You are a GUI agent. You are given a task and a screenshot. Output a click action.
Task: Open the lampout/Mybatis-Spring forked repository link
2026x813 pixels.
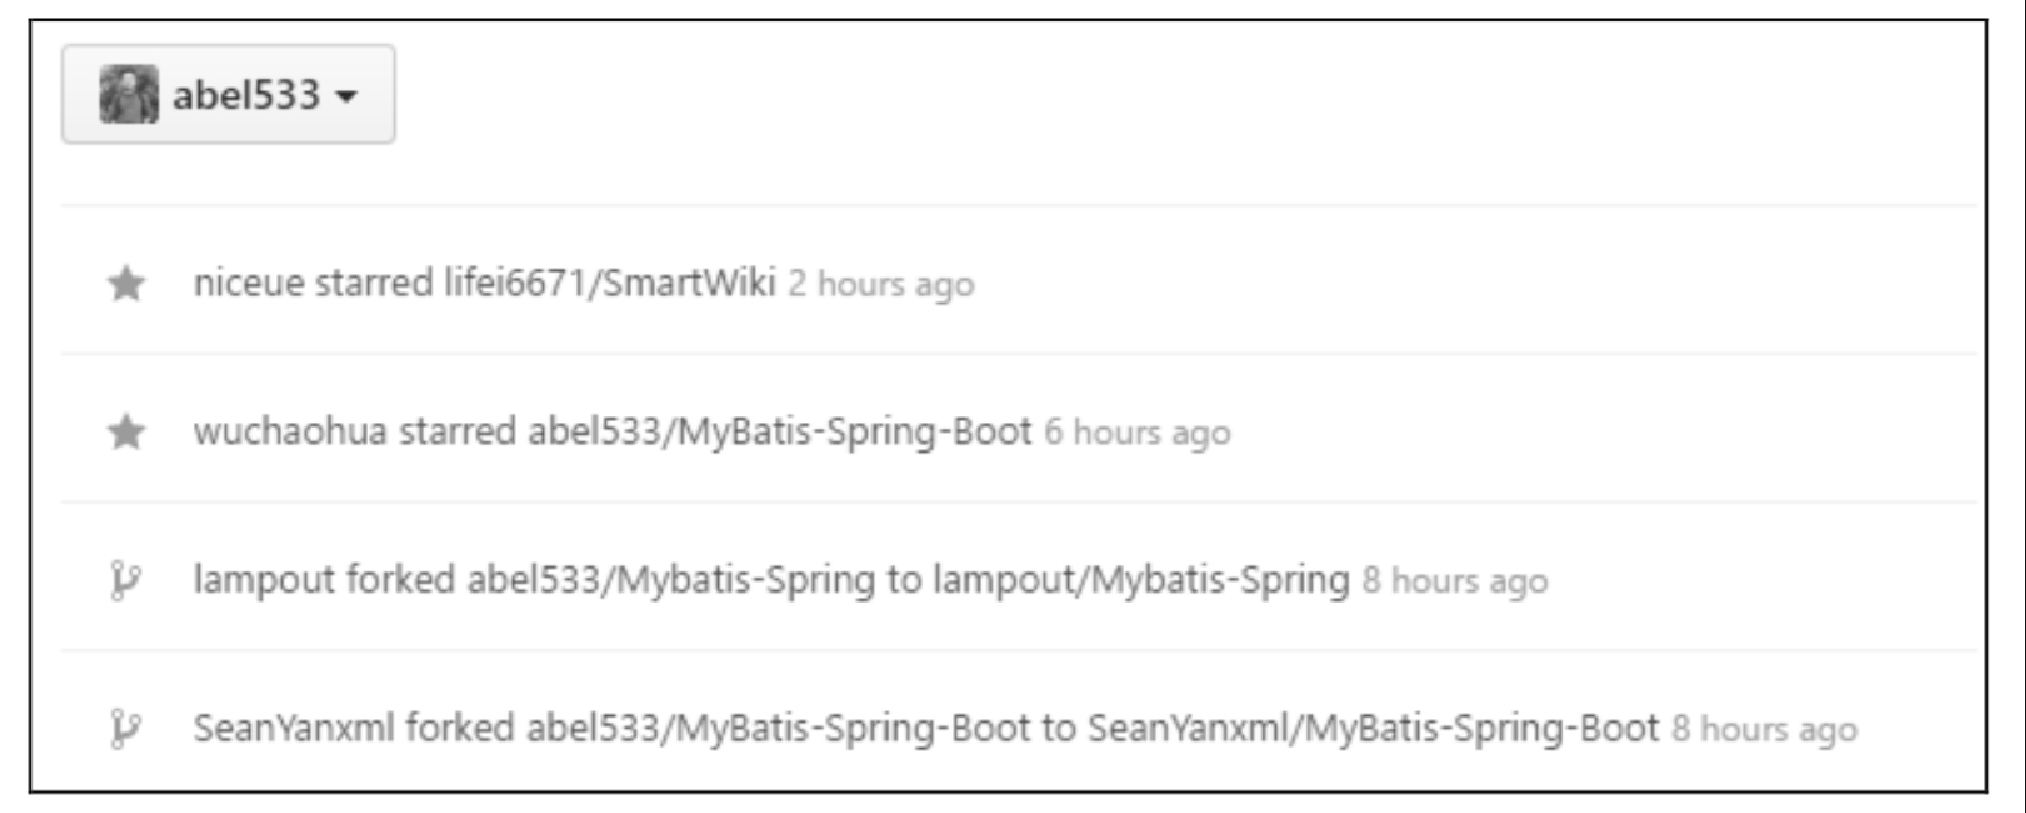point(1141,580)
